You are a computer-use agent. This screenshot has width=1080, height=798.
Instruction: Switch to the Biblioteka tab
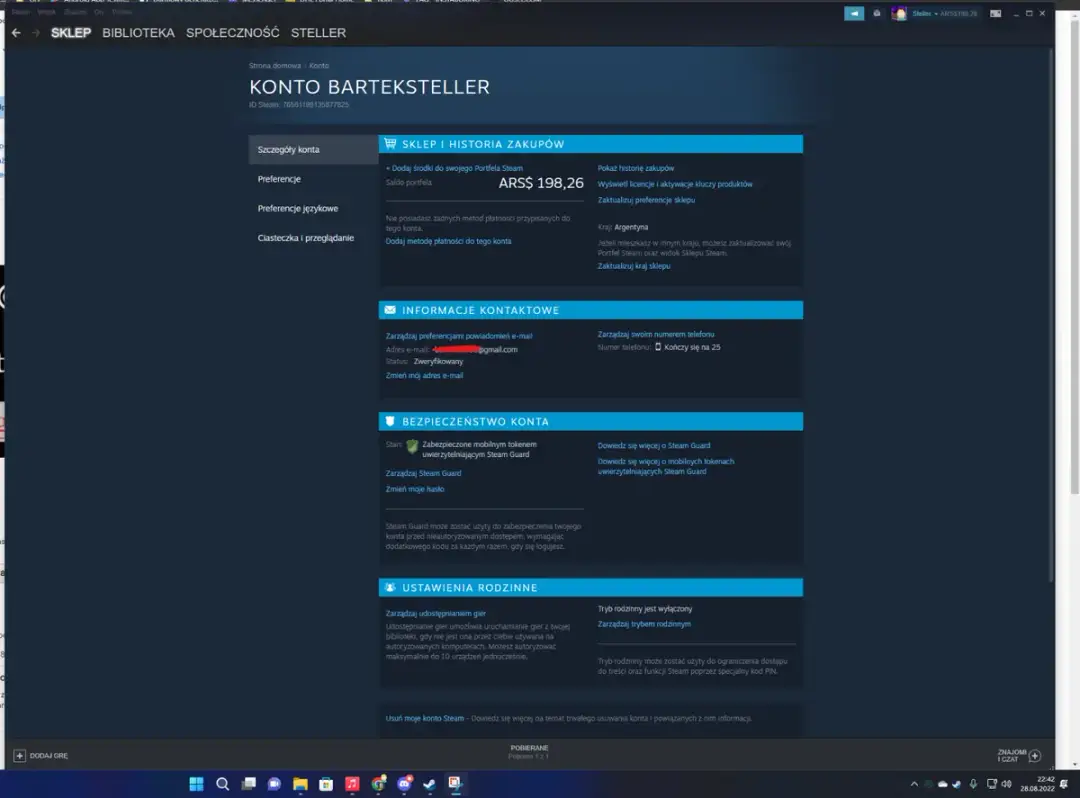138,32
